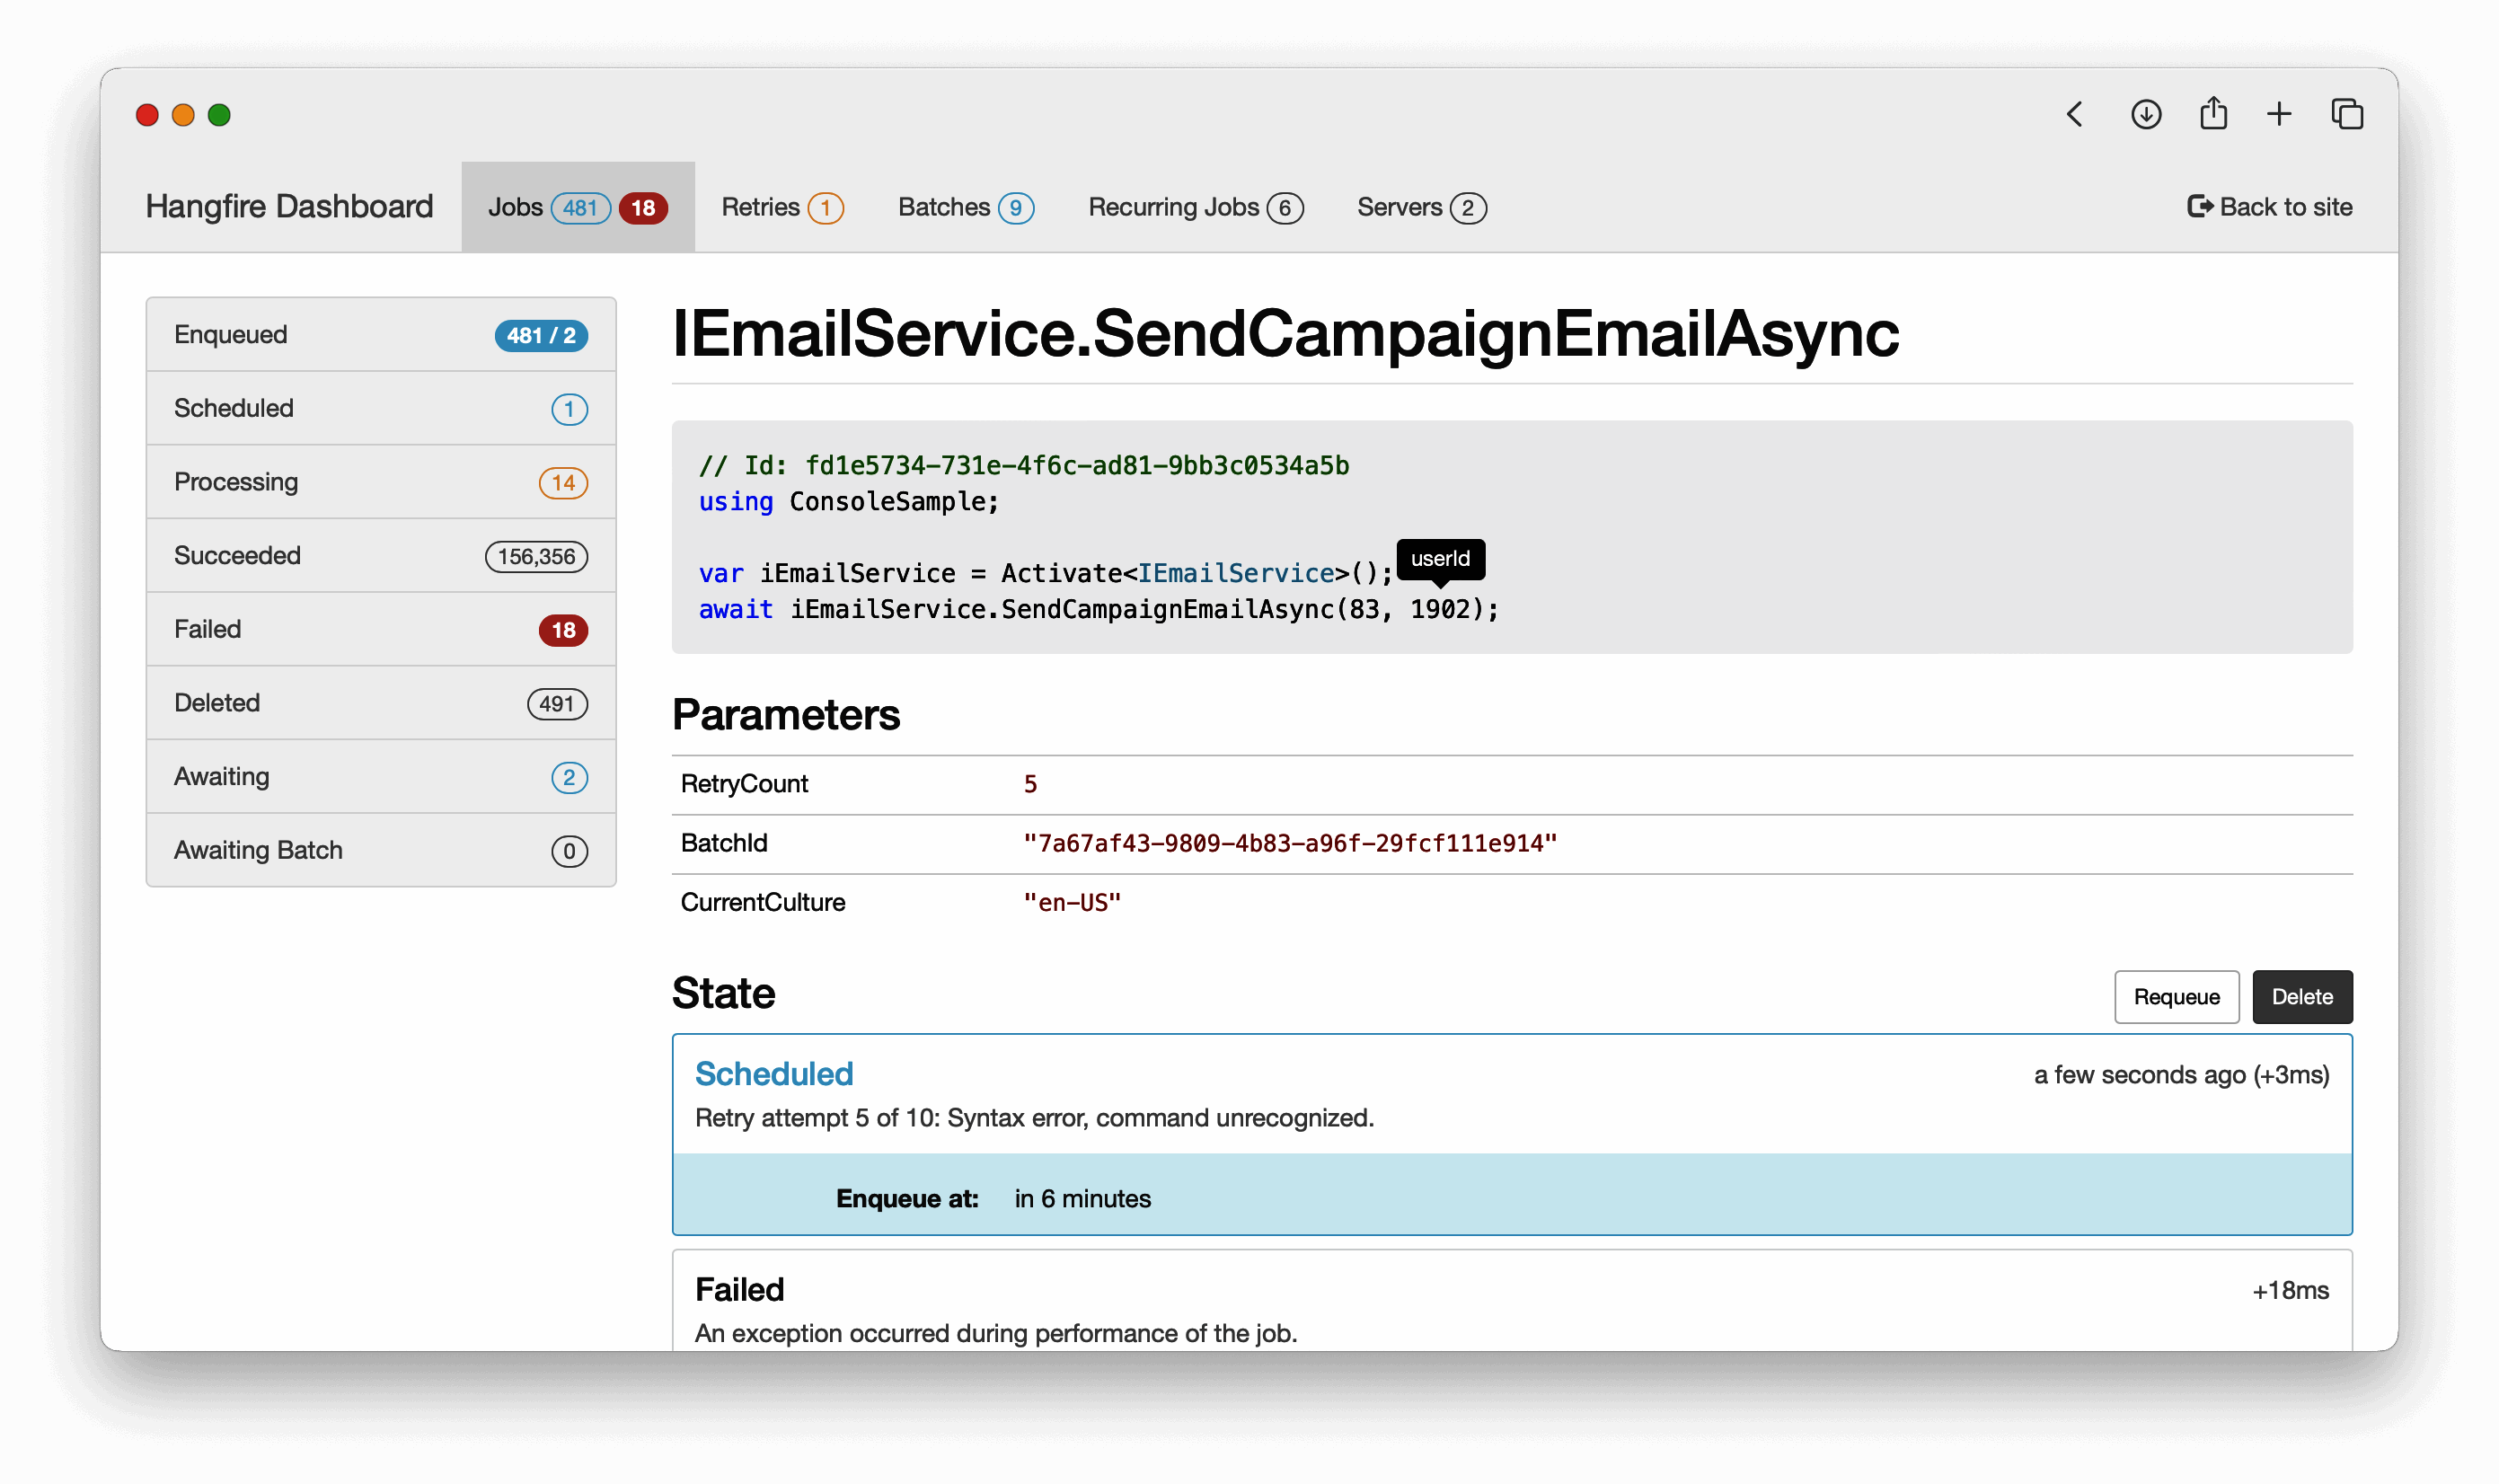Select Enqueued in the sidebar

380,334
